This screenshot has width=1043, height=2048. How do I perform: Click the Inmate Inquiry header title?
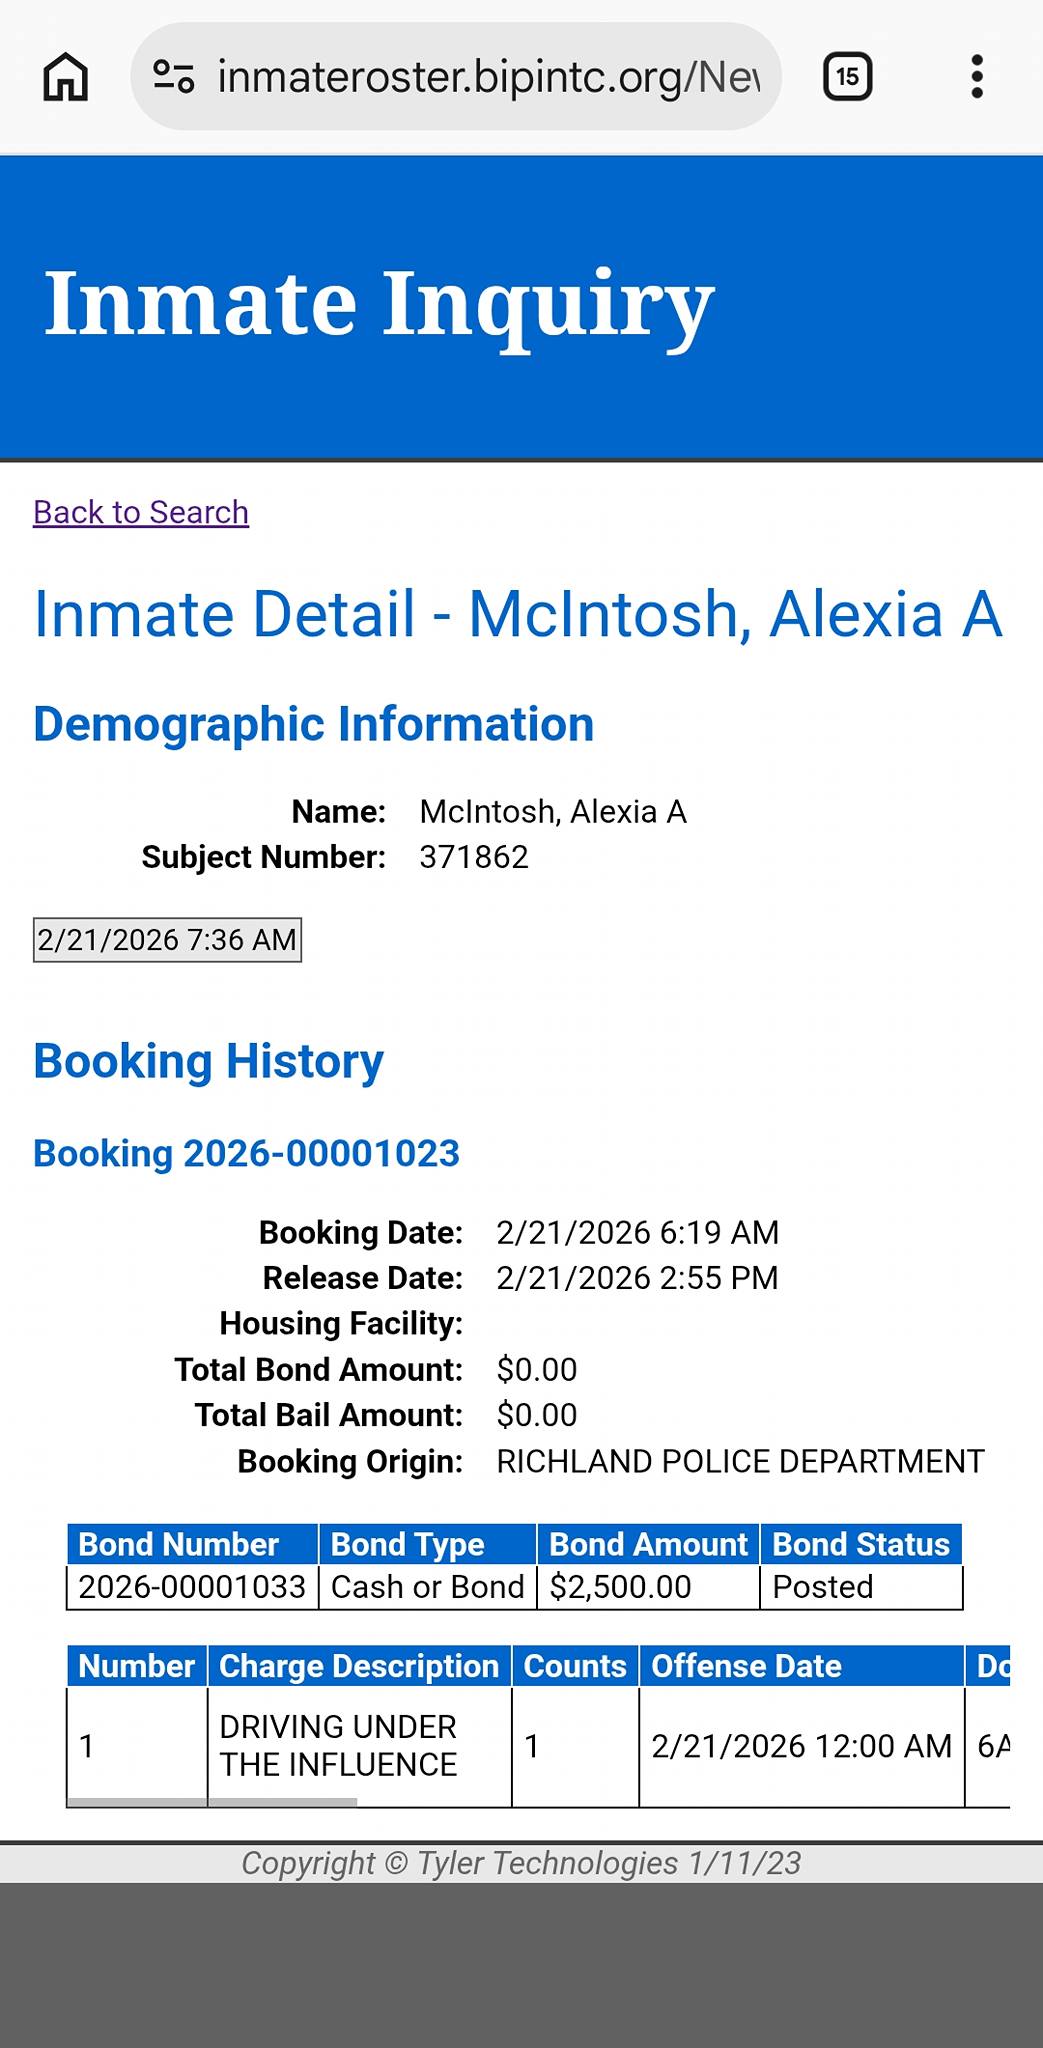(x=379, y=303)
